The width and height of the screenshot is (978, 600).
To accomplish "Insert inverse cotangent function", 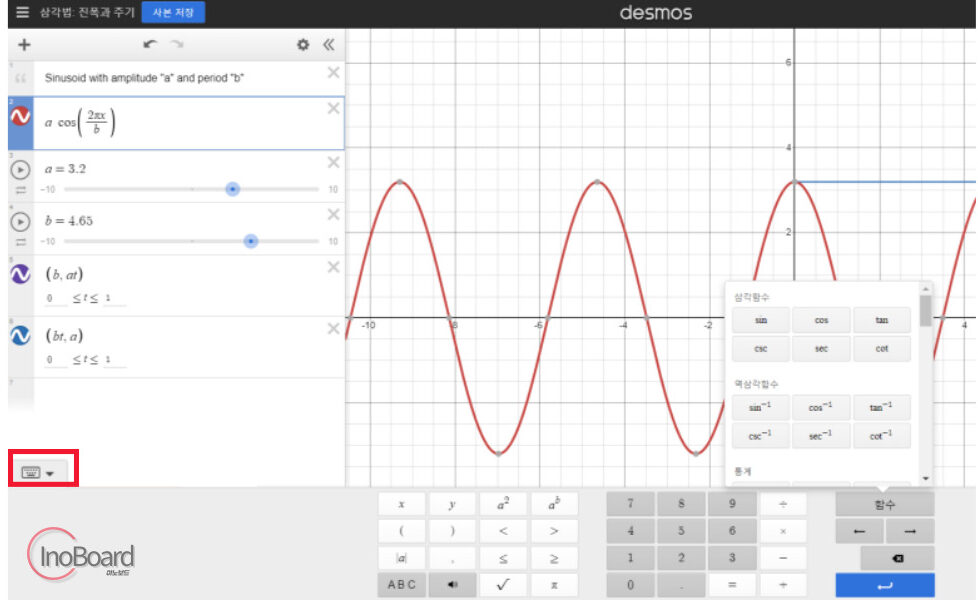I will coord(881,436).
